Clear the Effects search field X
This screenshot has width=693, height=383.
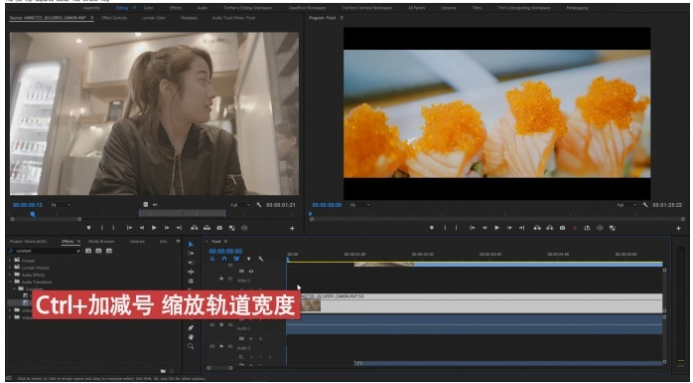coord(79,251)
